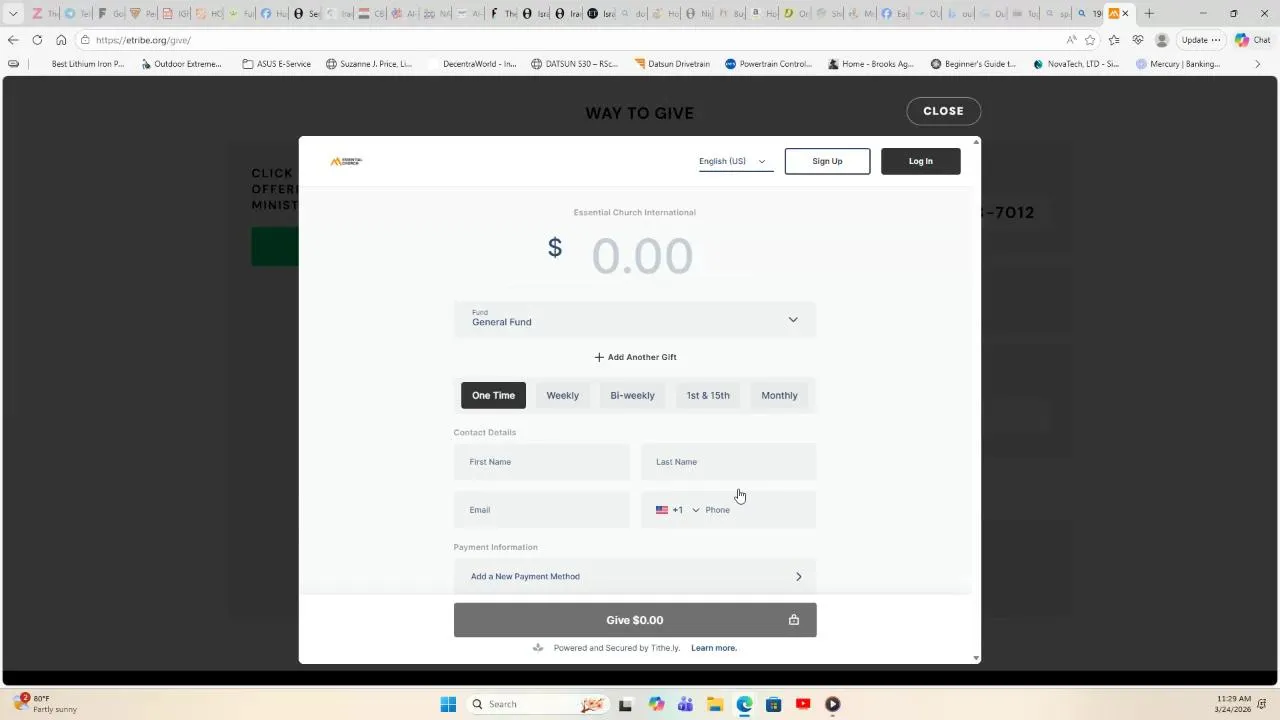Add this page to favorites with the star icon
The width and height of the screenshot is (1280, 720).
coord(1090,40)
